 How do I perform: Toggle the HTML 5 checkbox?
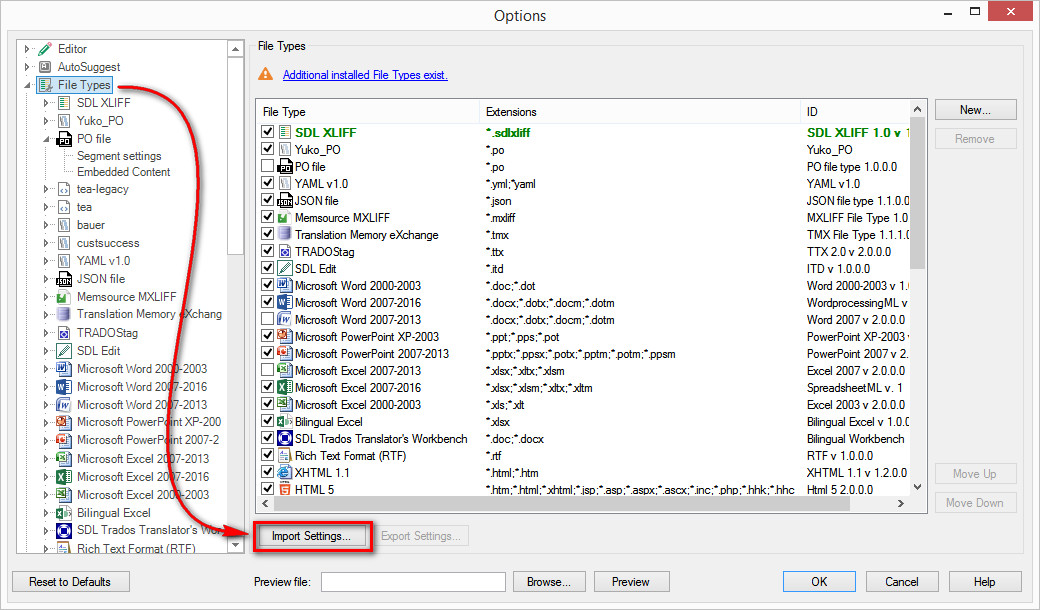[x=267, y=489]
